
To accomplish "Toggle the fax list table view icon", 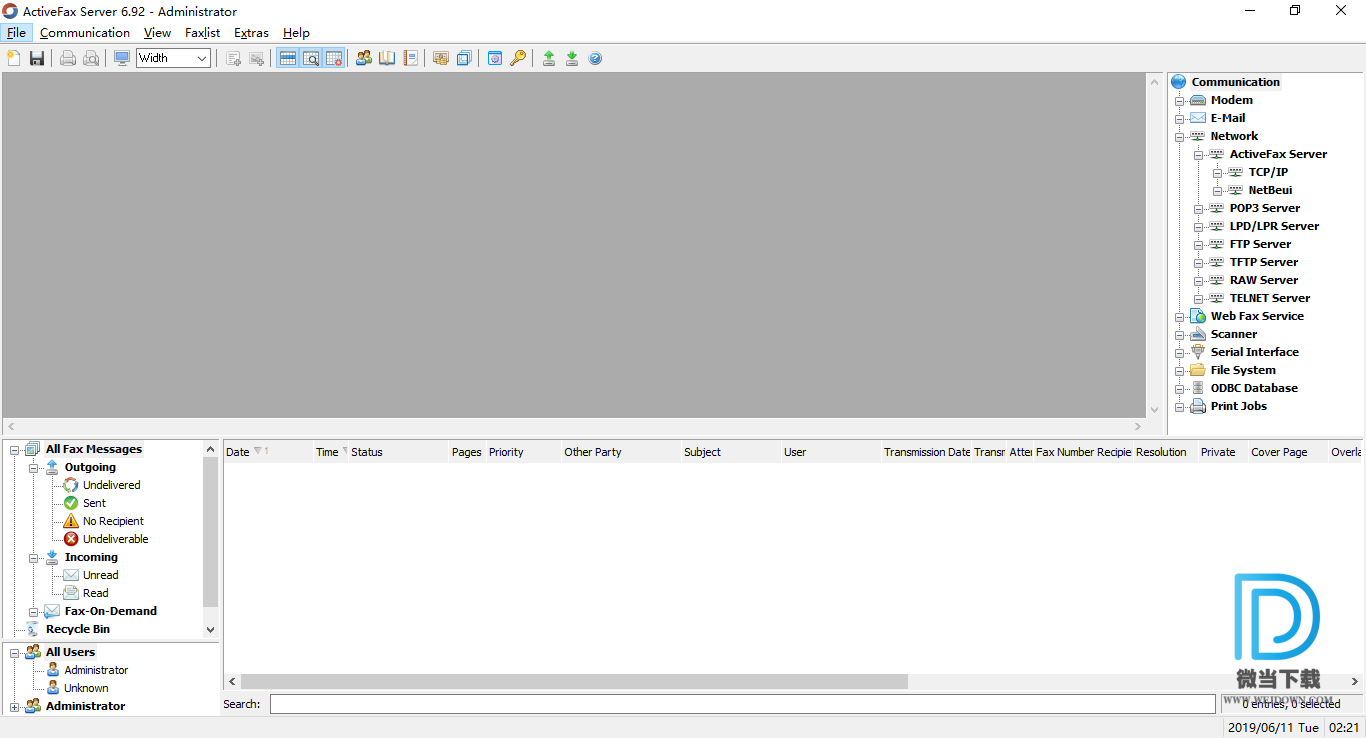I will click(x=288, y=58).
